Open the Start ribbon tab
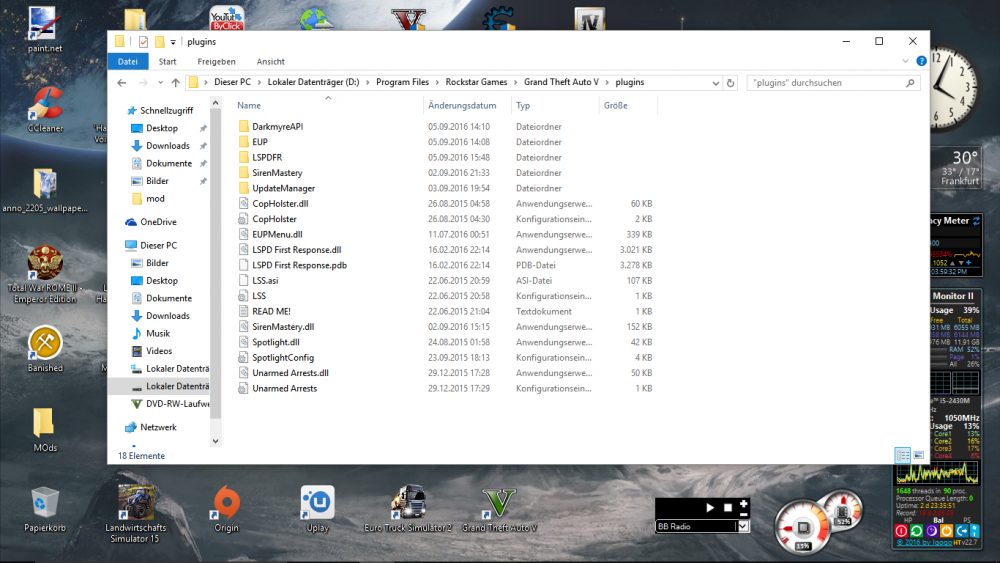 point(167,61)
